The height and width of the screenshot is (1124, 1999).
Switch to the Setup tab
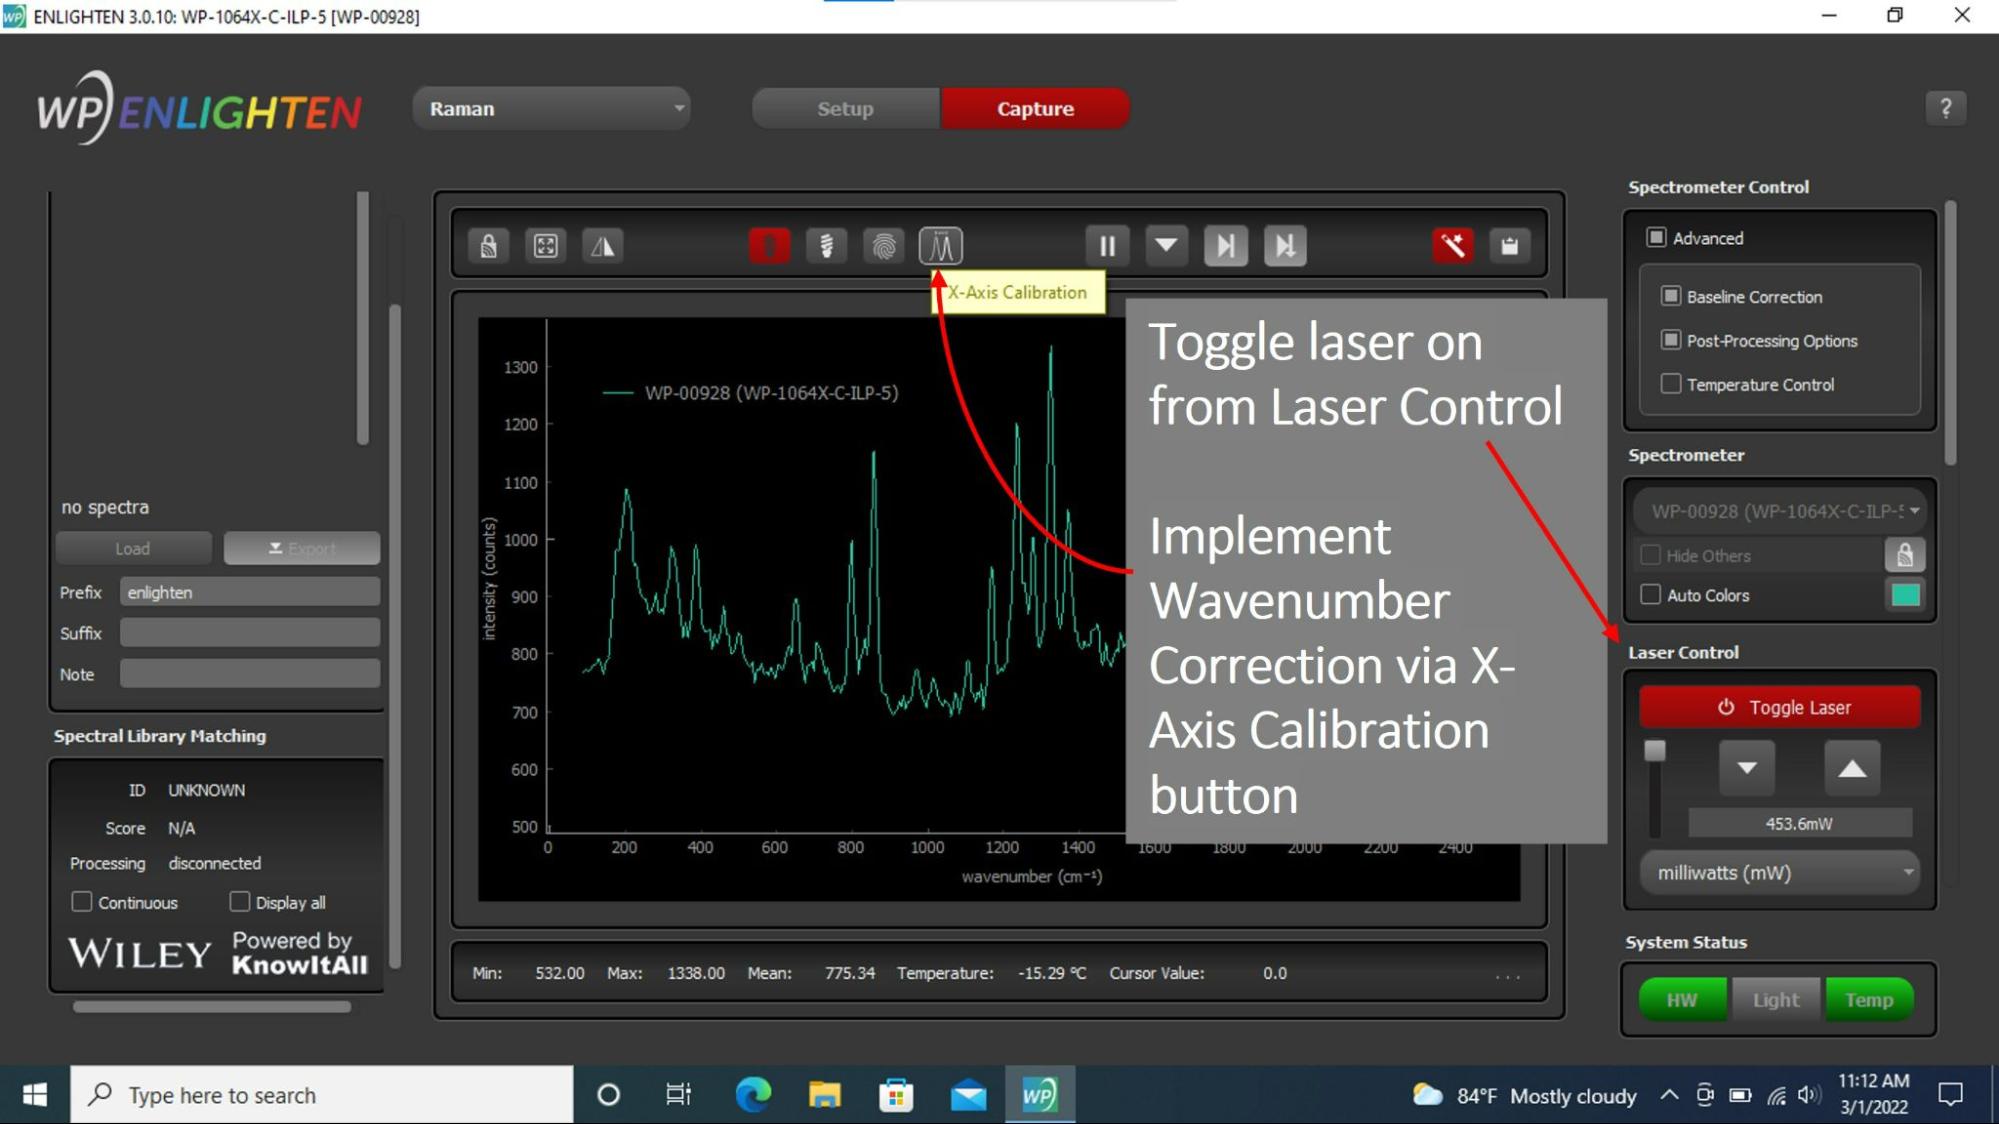[x=845, y=109]
